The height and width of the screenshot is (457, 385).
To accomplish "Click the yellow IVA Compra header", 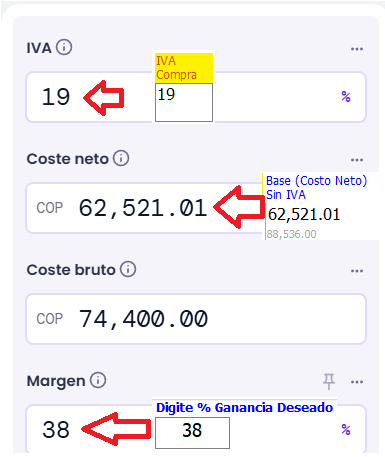I will point(184,68).
